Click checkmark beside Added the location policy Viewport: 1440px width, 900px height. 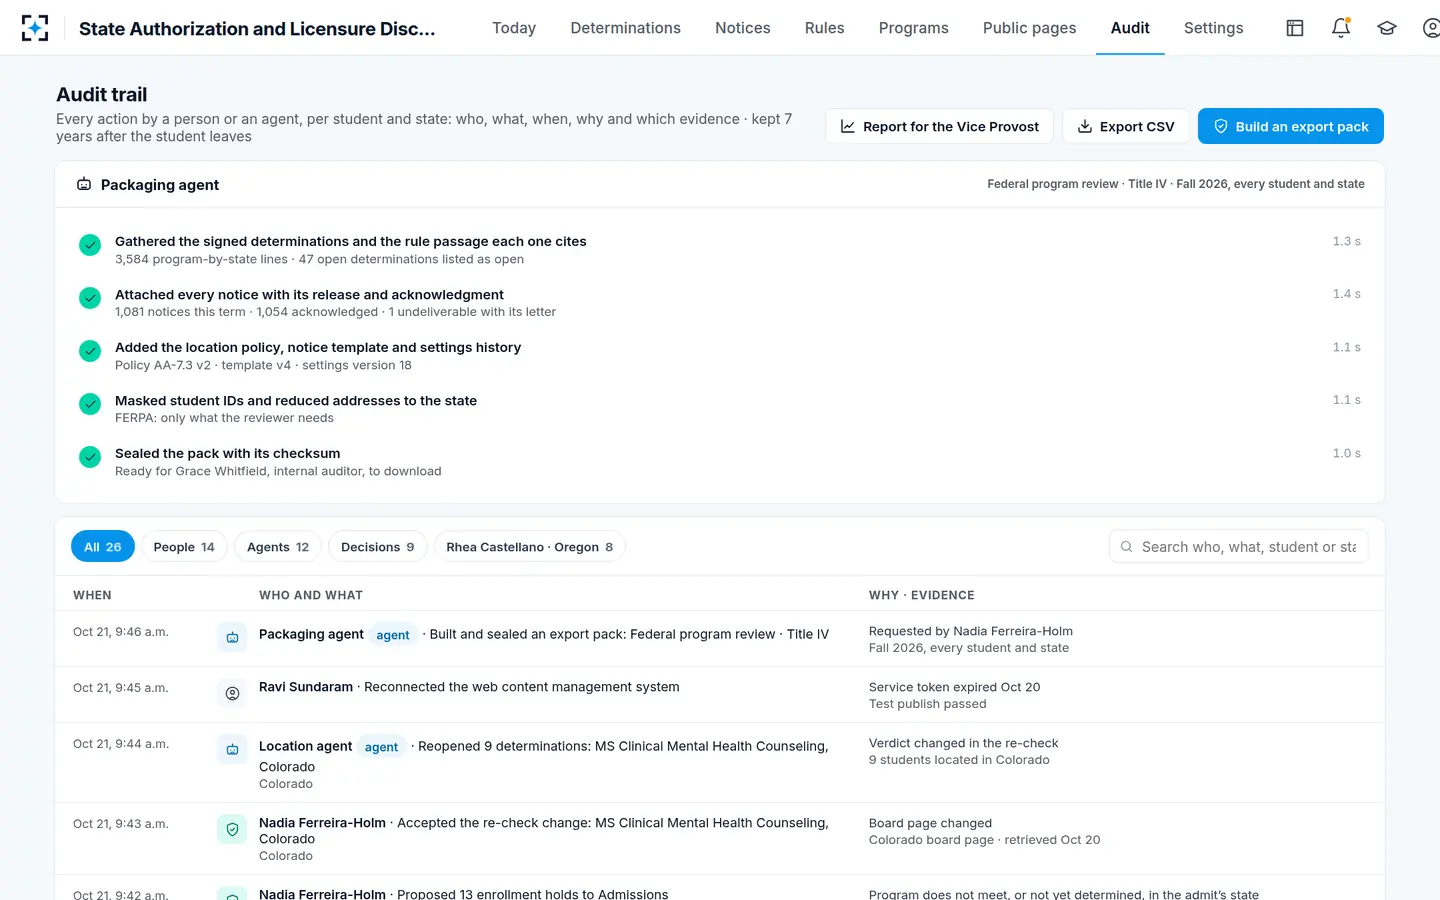[x=90, y=351]
